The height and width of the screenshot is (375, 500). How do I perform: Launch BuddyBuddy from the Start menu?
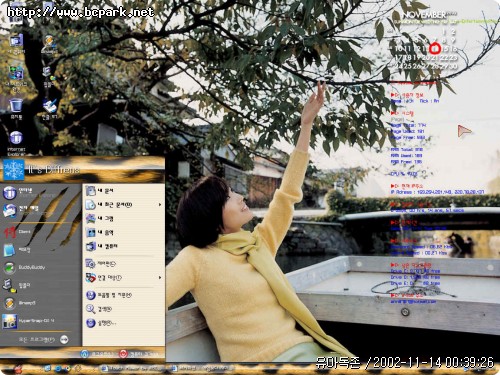coord(24,267)
